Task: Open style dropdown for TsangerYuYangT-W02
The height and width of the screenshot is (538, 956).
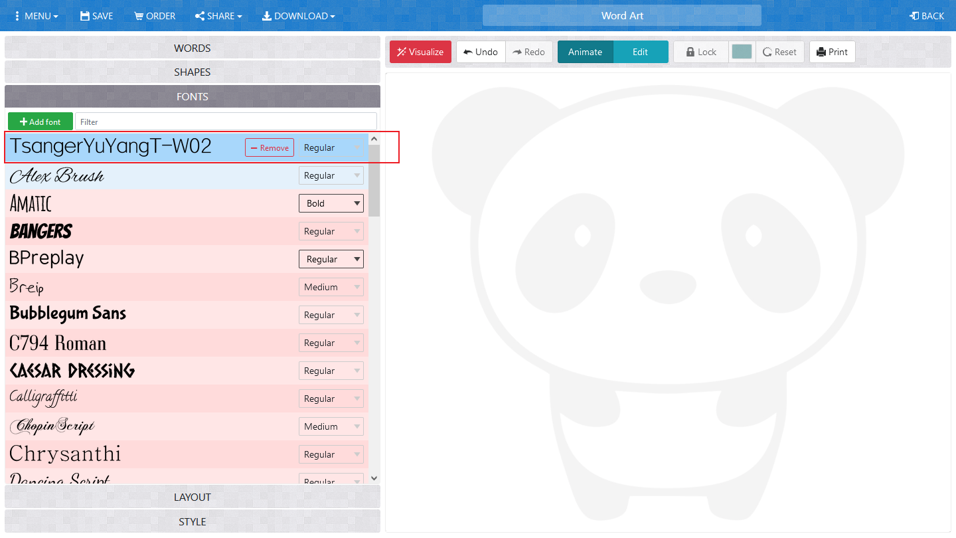Action: click(331, 148)
